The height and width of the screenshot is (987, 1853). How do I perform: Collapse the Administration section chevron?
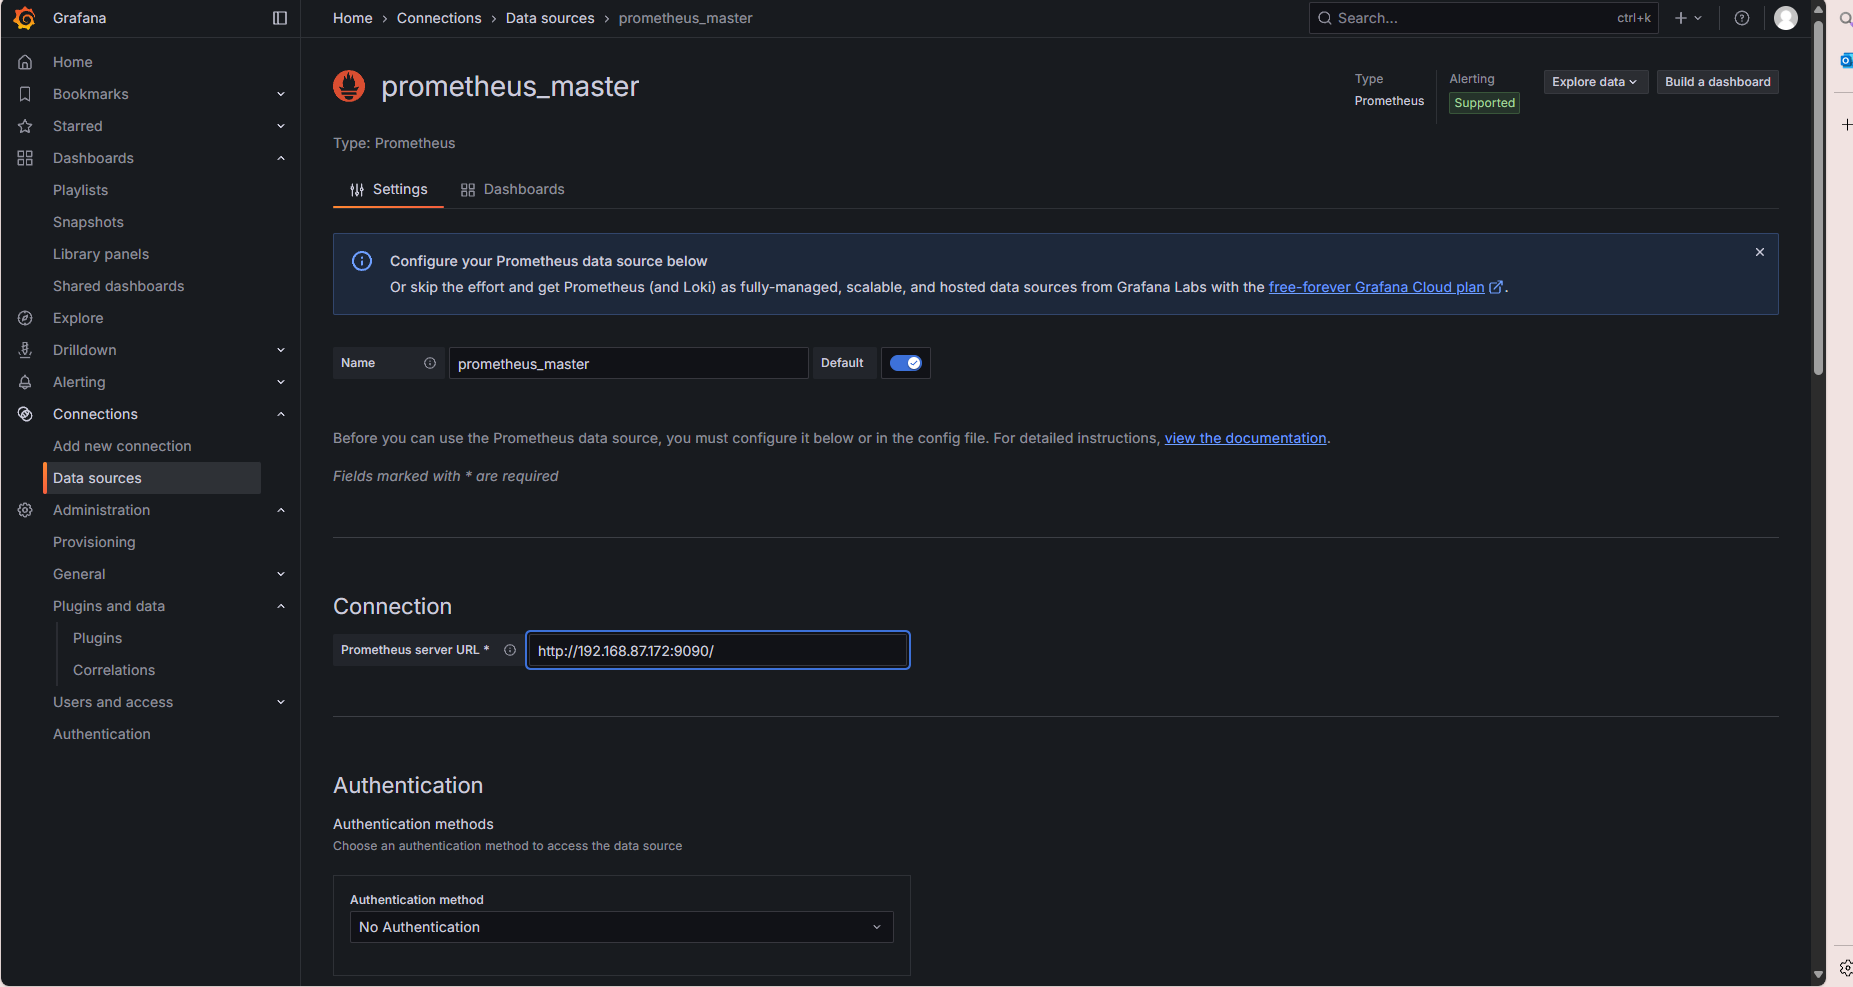point(281,510)
